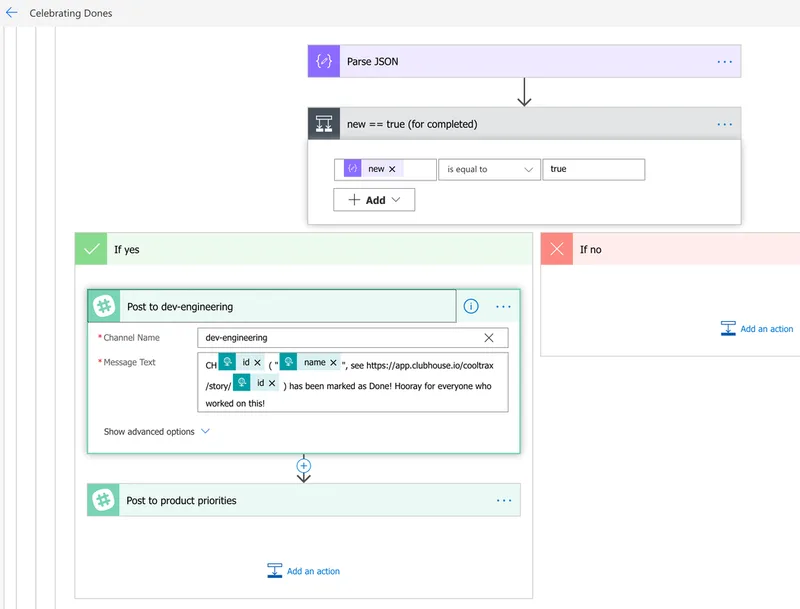
Task: Collapse the 'new == true (for completed)' condition header
Action: tap(524, 124)
